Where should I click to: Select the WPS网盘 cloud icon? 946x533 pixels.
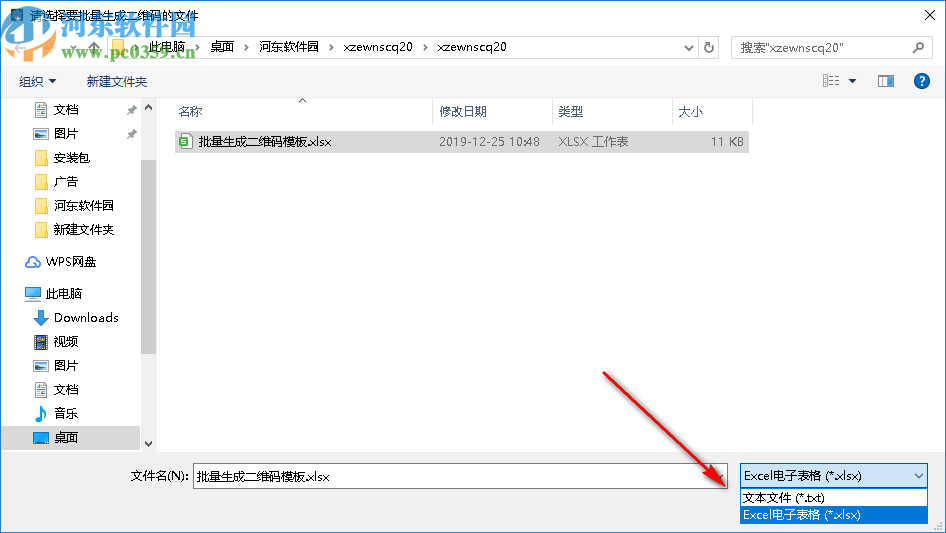32,262
